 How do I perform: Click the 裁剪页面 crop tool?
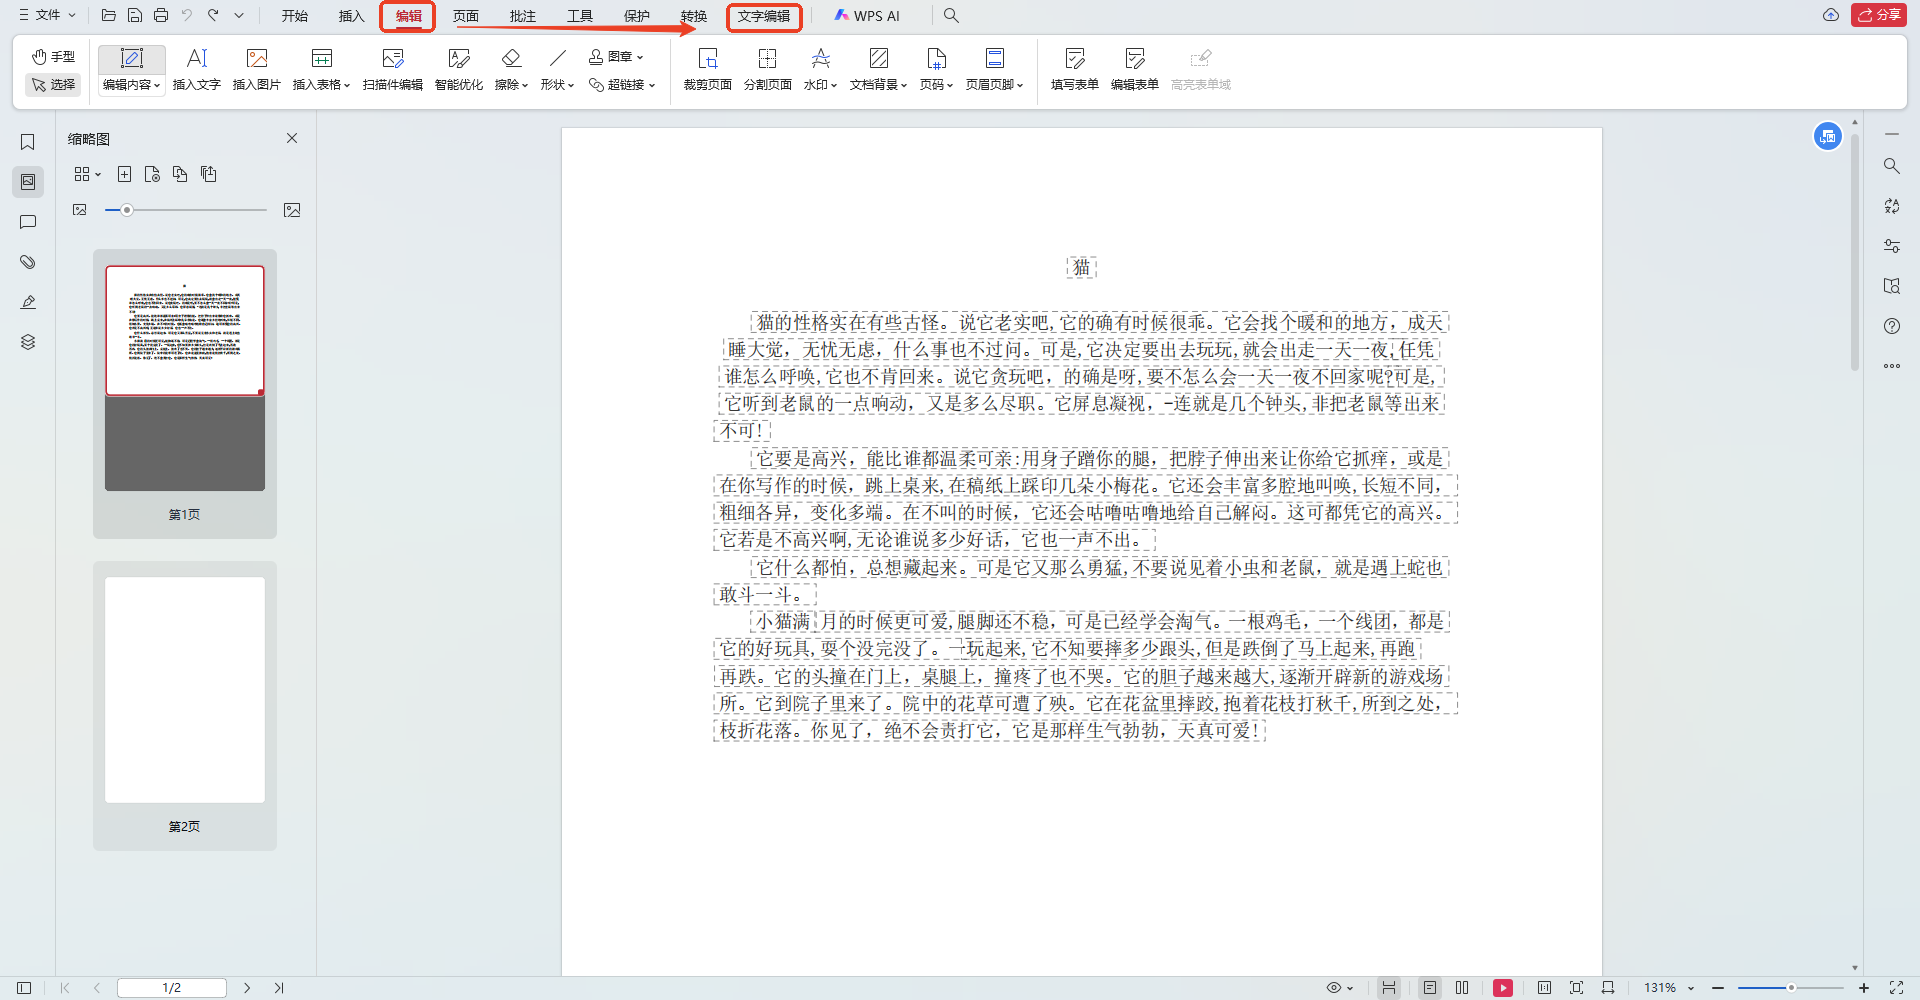(x=707, y=70)
